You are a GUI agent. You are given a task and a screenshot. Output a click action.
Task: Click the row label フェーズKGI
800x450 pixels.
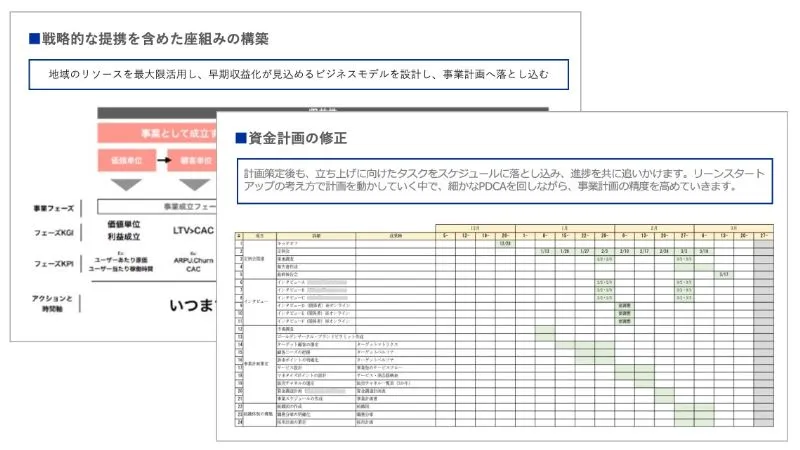[x=54, y=233]
